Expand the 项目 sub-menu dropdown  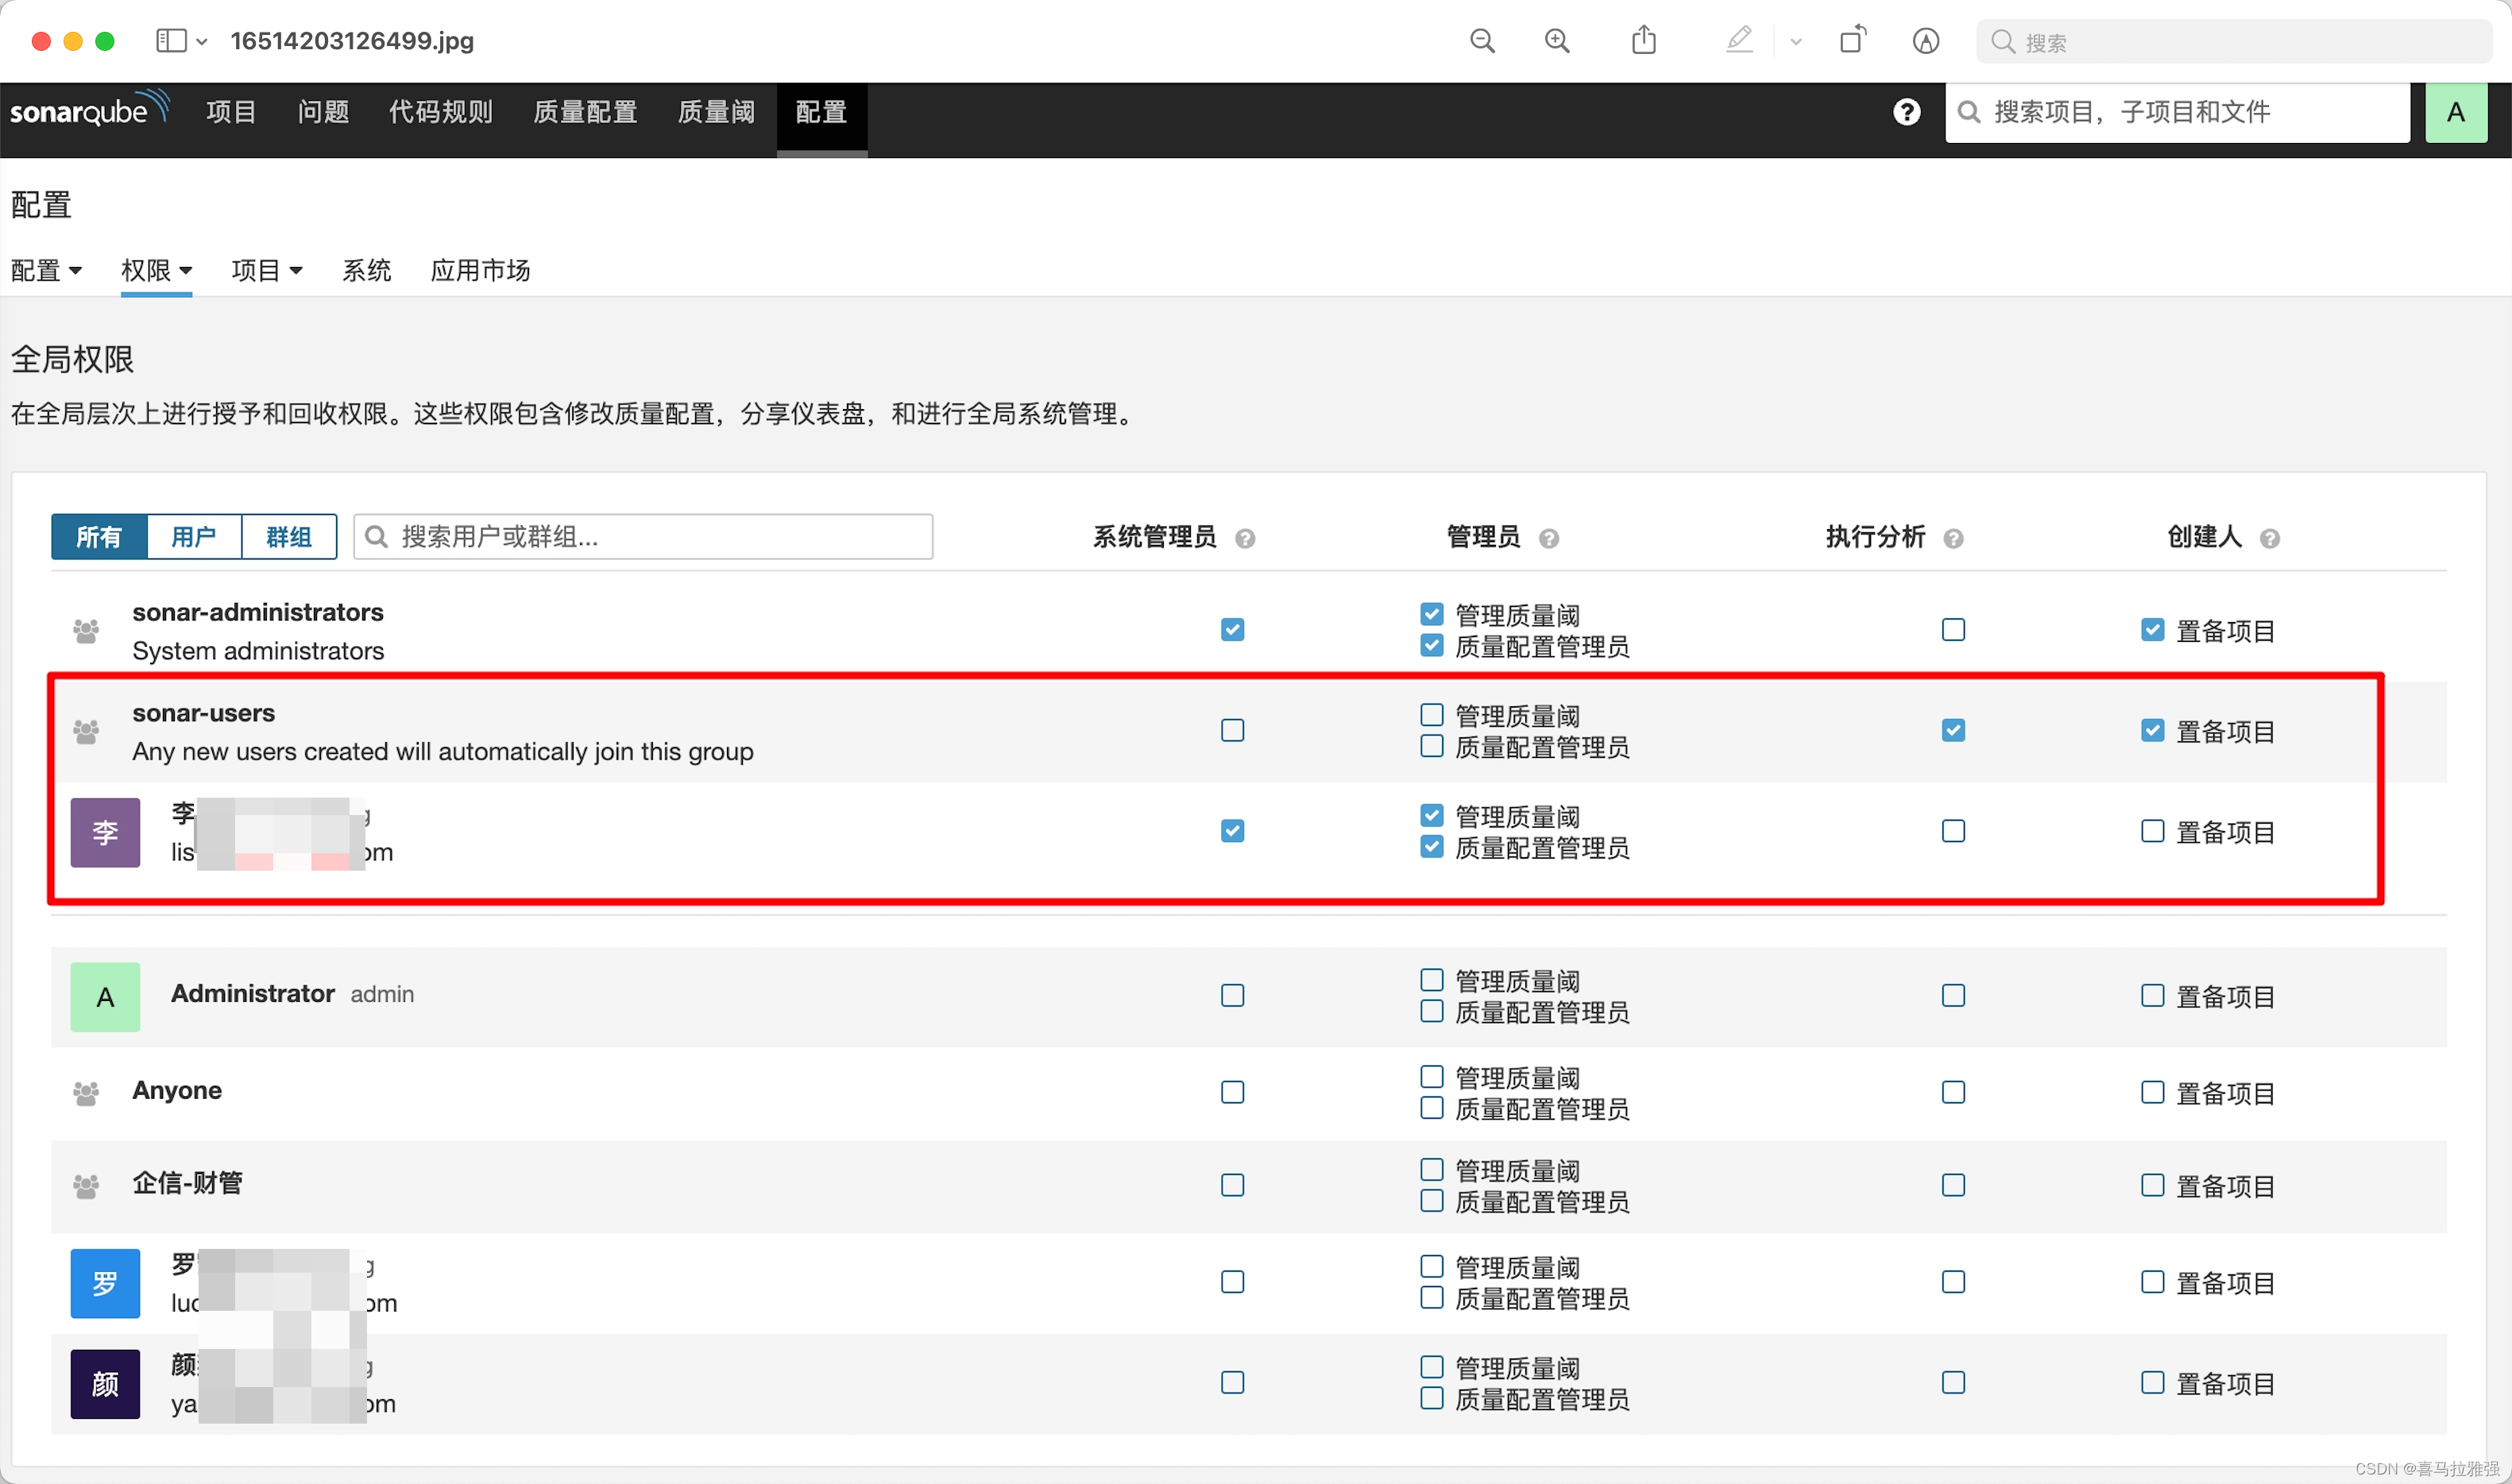pos(266,271)
